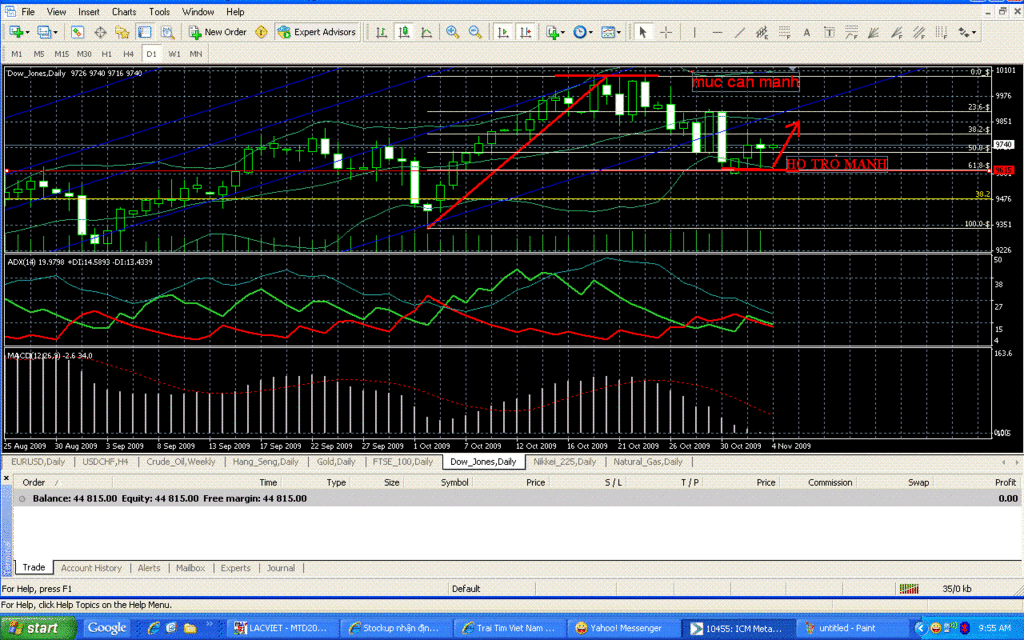
Task: Select the Text Label tool
Action: pyautogui.click(x=829, y=32)
